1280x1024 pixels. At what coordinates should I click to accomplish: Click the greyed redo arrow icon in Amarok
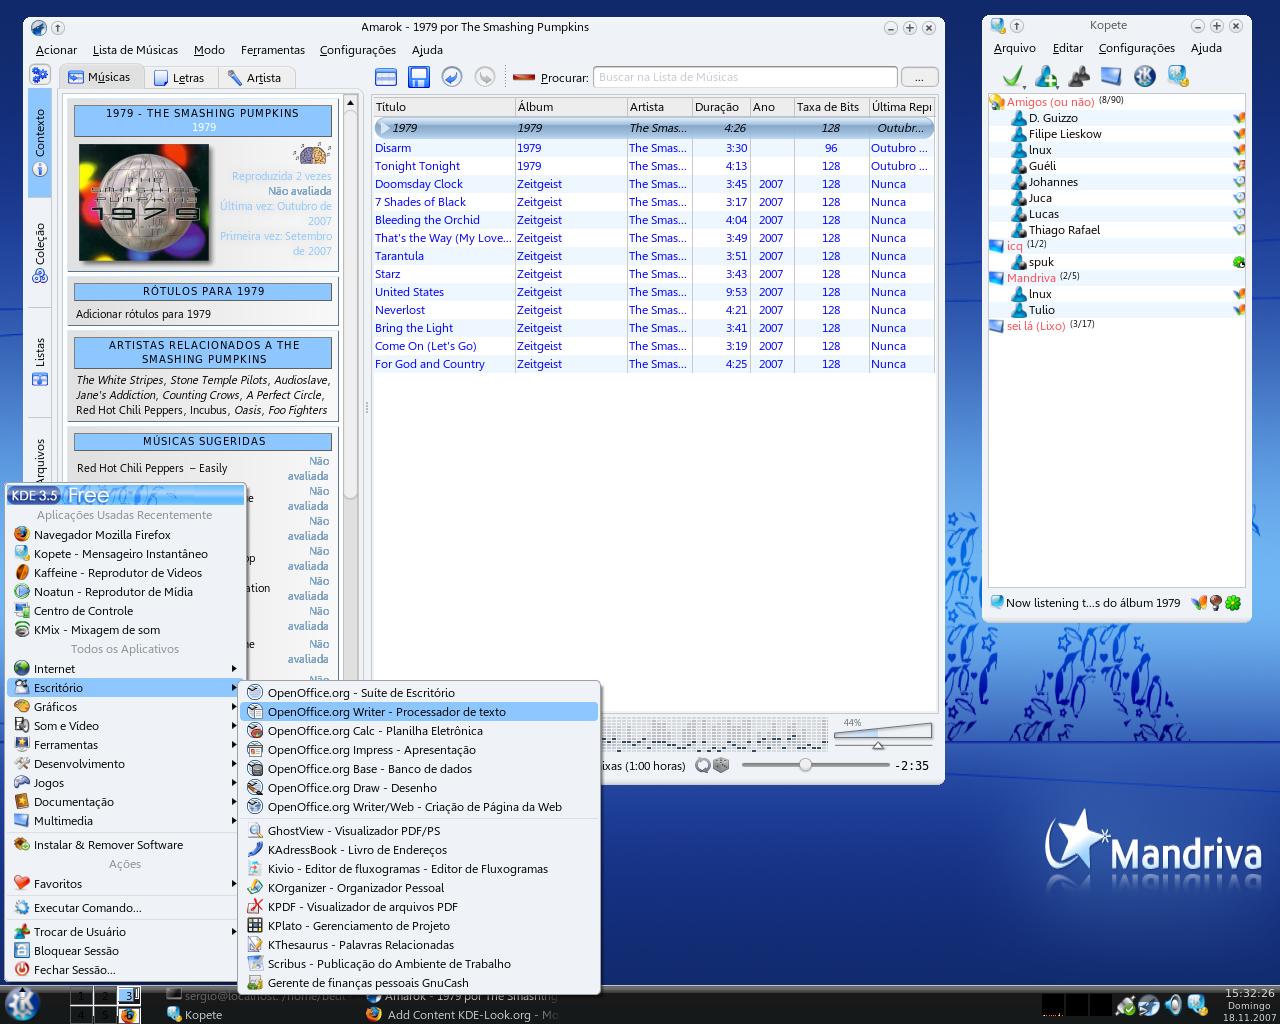click(484, 77)
